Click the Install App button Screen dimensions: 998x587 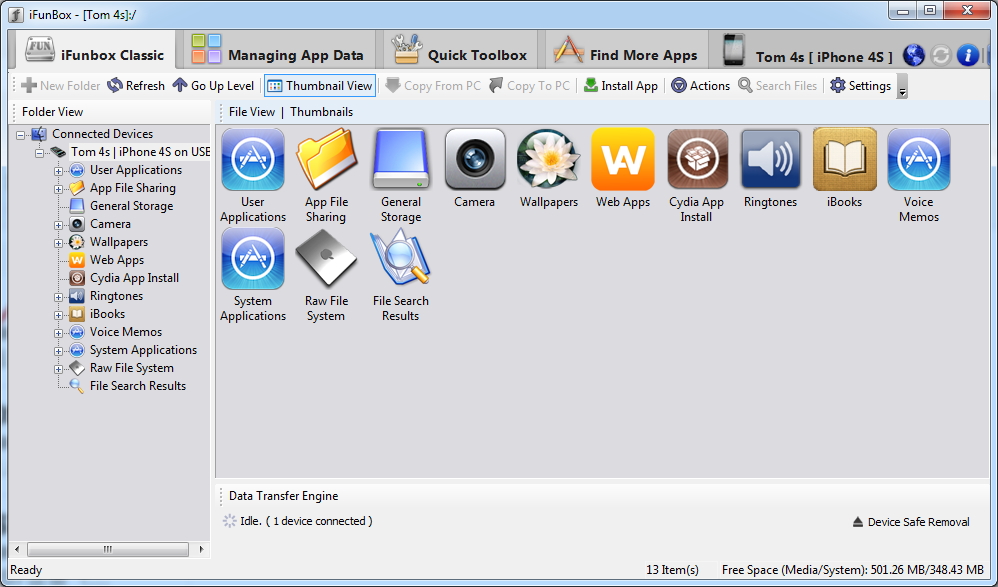coord(620,86)
